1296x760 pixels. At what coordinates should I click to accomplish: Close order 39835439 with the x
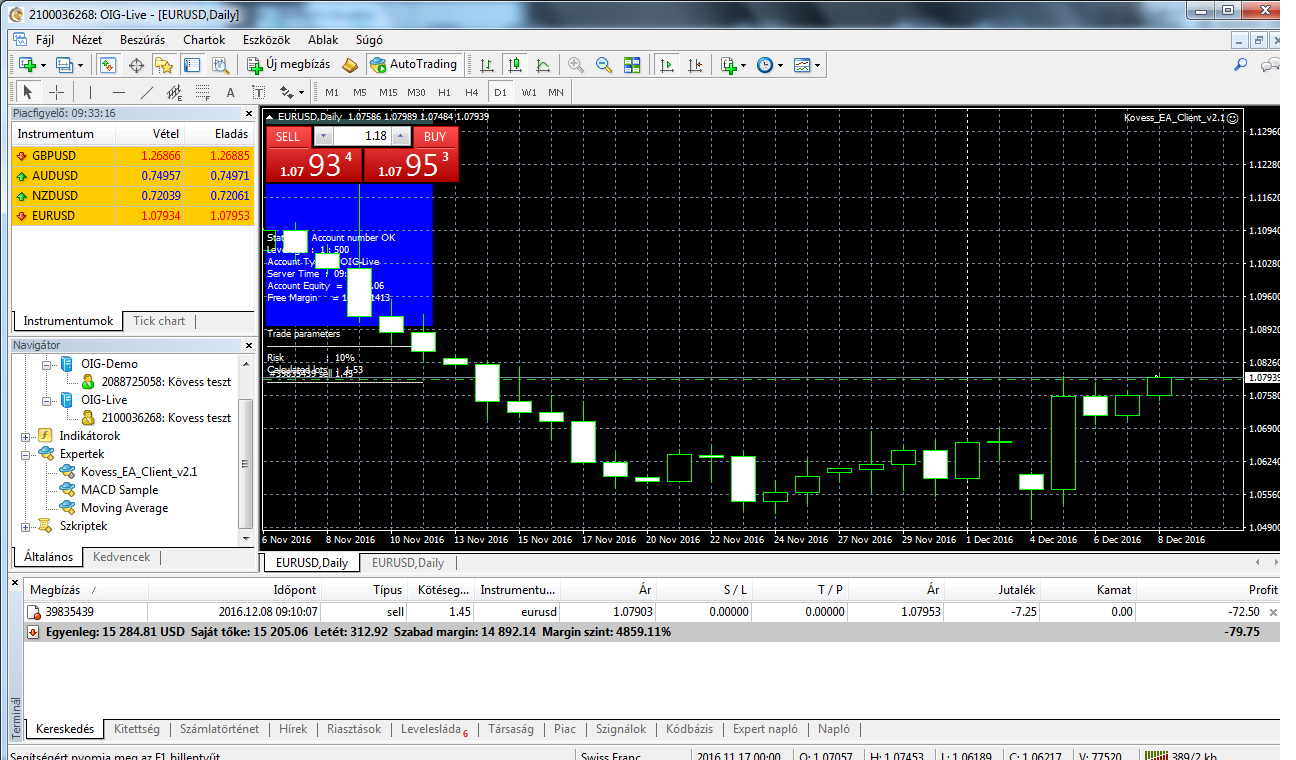click(1273, 612)
